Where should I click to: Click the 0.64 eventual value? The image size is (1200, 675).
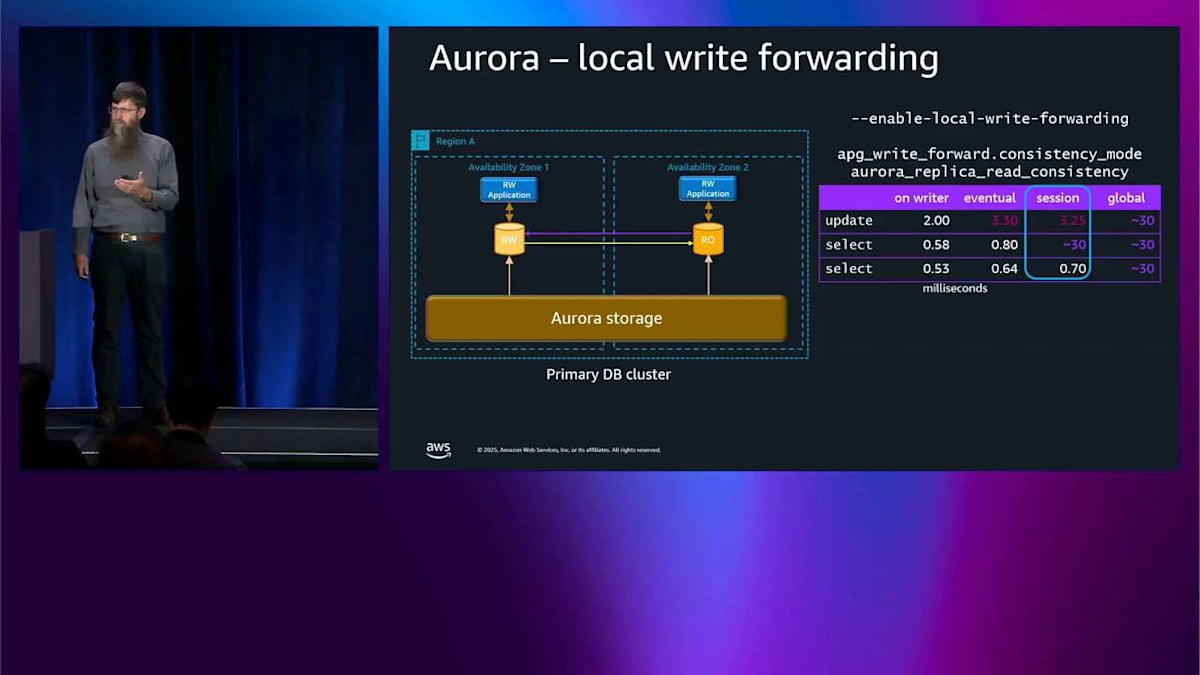pos(1003,269)
